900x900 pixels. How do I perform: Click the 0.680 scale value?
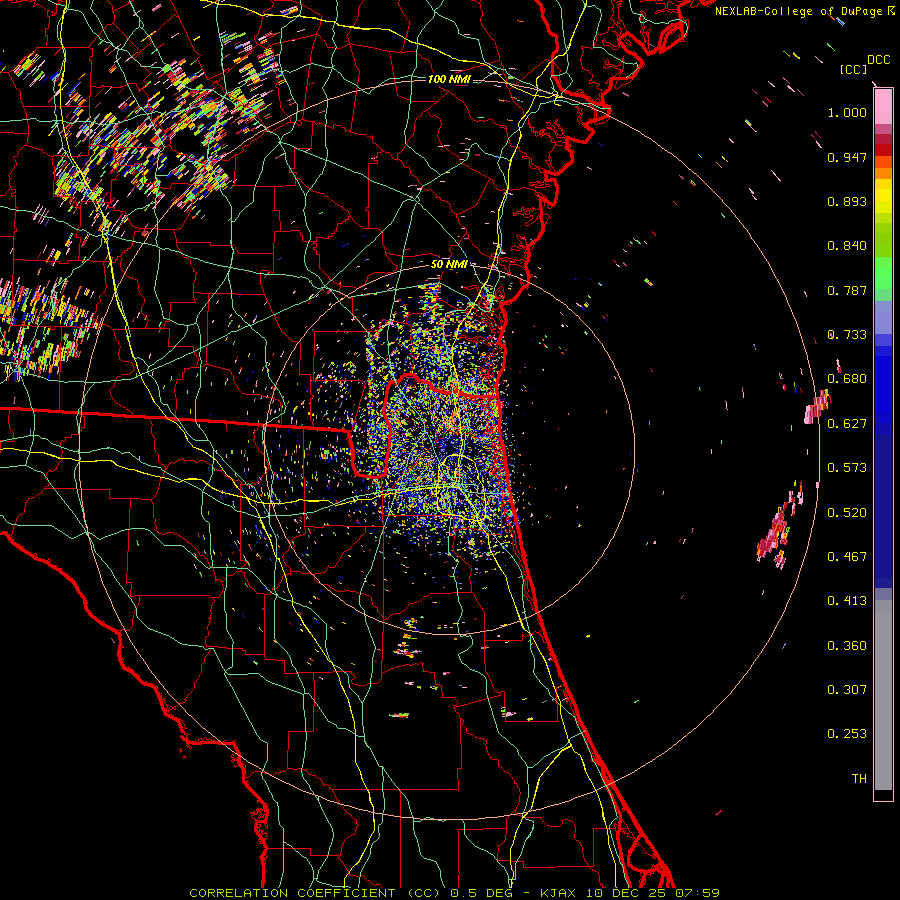[x=847, y=379]
